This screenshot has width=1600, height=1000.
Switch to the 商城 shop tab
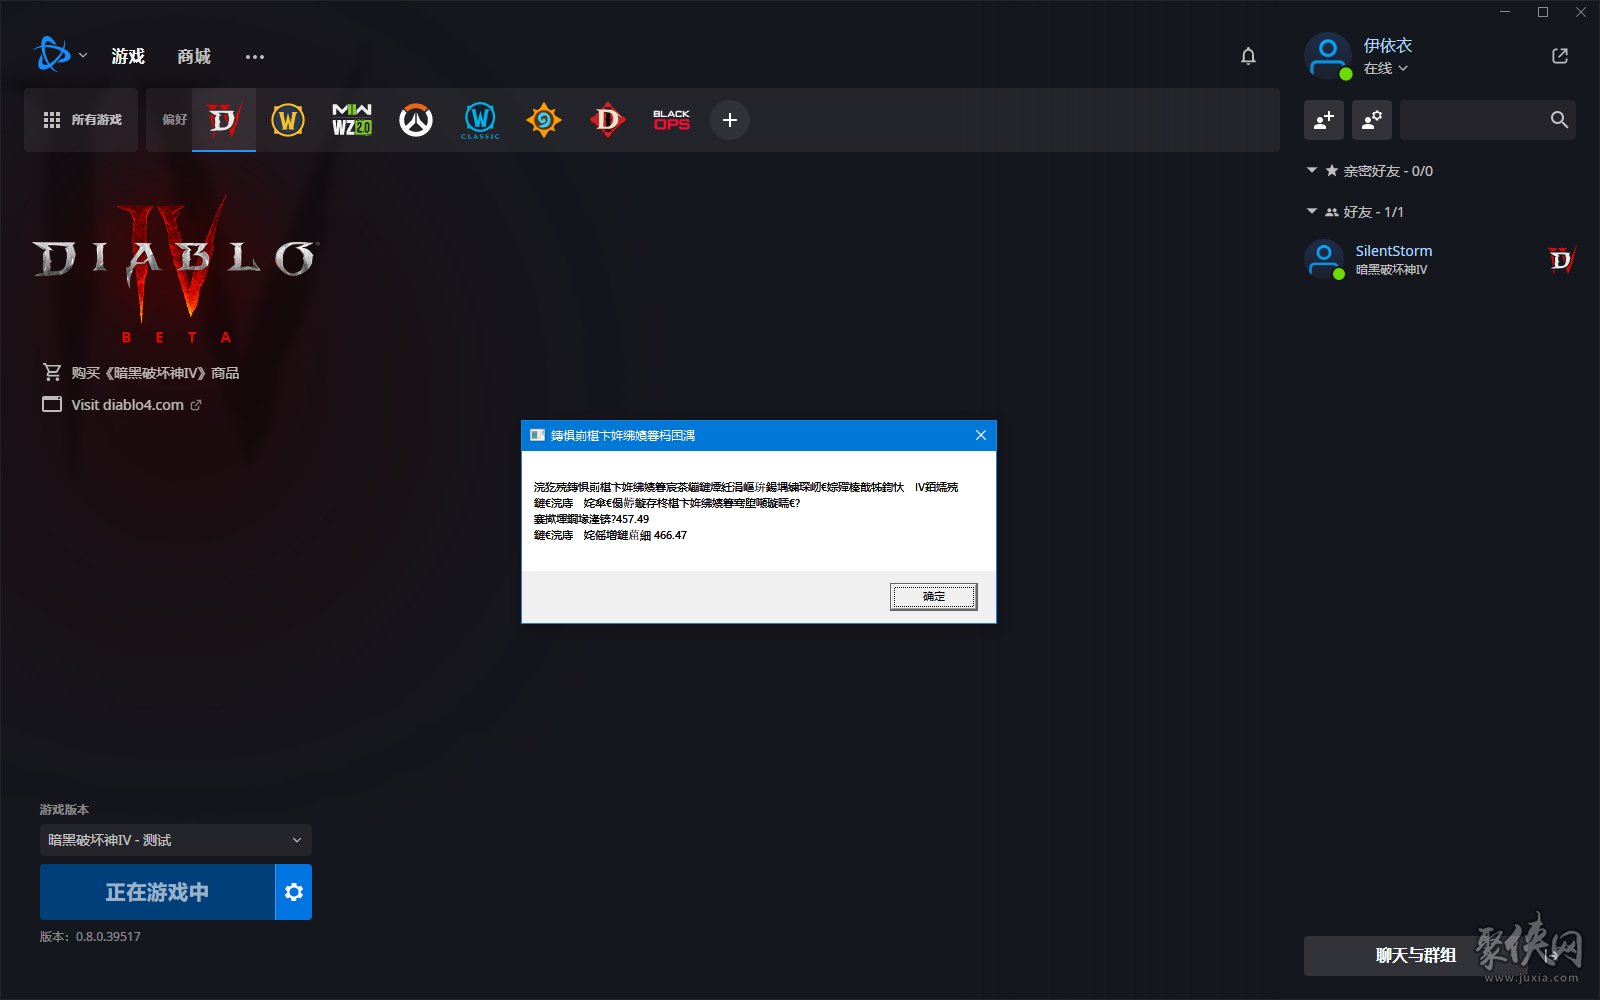coord(194,56)
